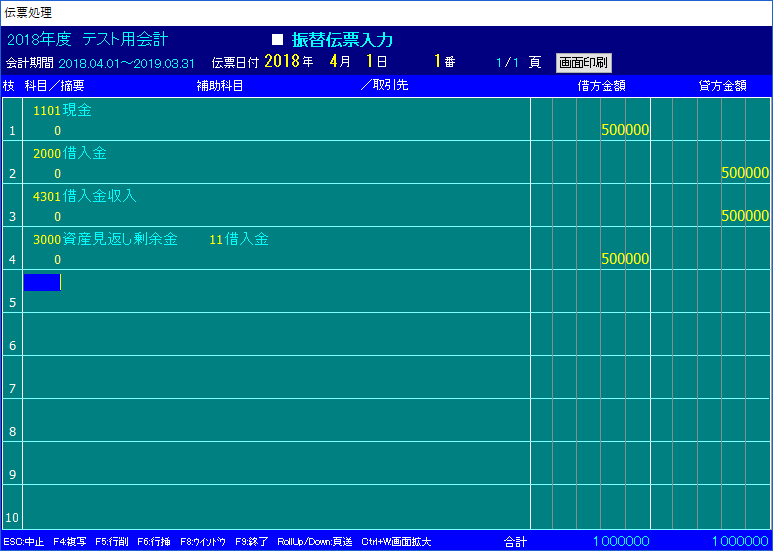Click row number 6
The width and height of the screenshot is (773, 551).
pos(12,345)
